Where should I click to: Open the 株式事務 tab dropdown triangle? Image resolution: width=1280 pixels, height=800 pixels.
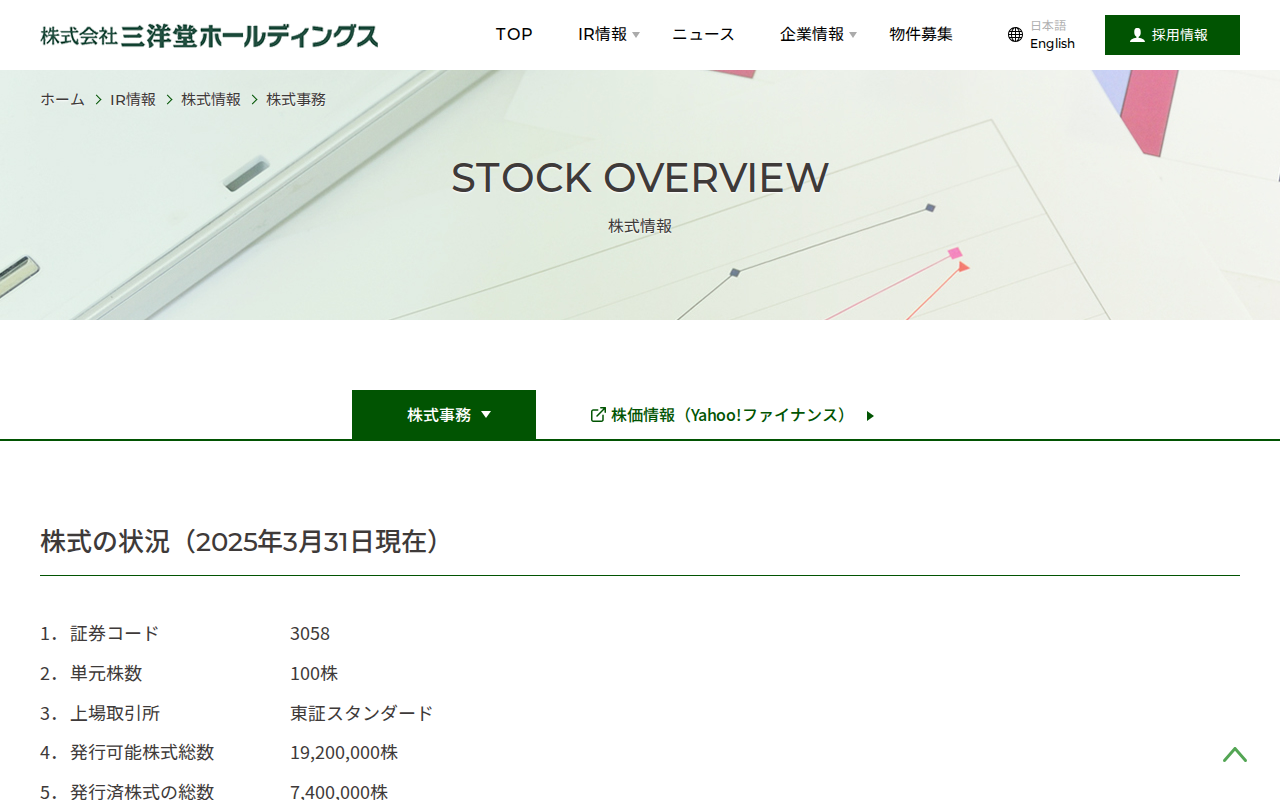pos(486,414)
